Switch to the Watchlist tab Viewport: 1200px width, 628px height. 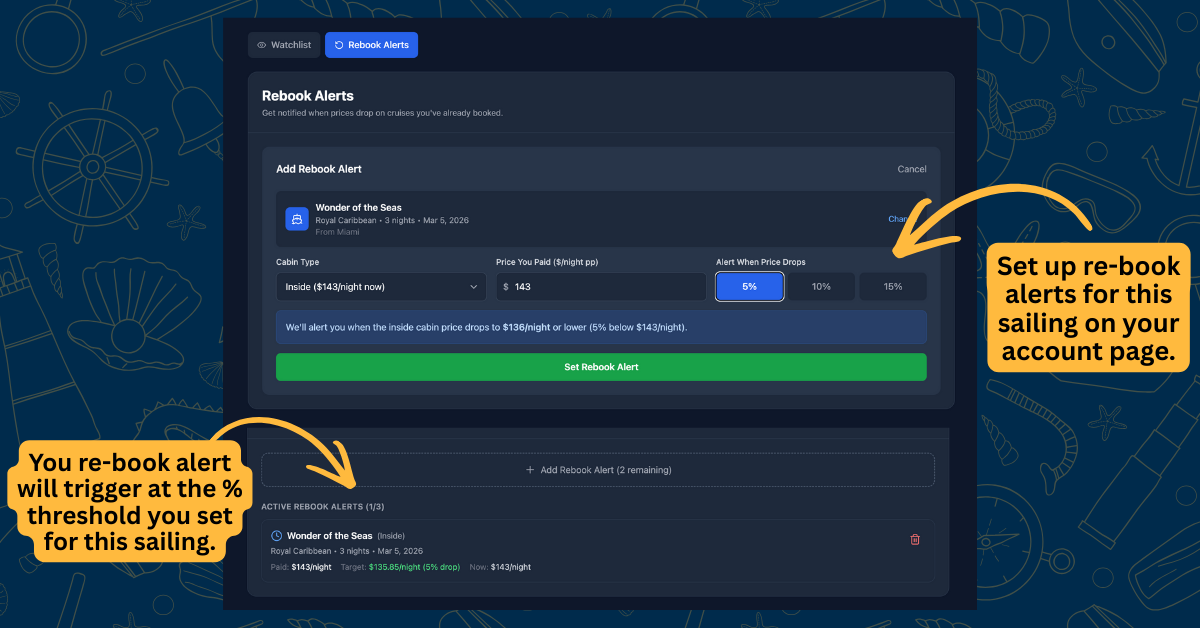point(284,44)
